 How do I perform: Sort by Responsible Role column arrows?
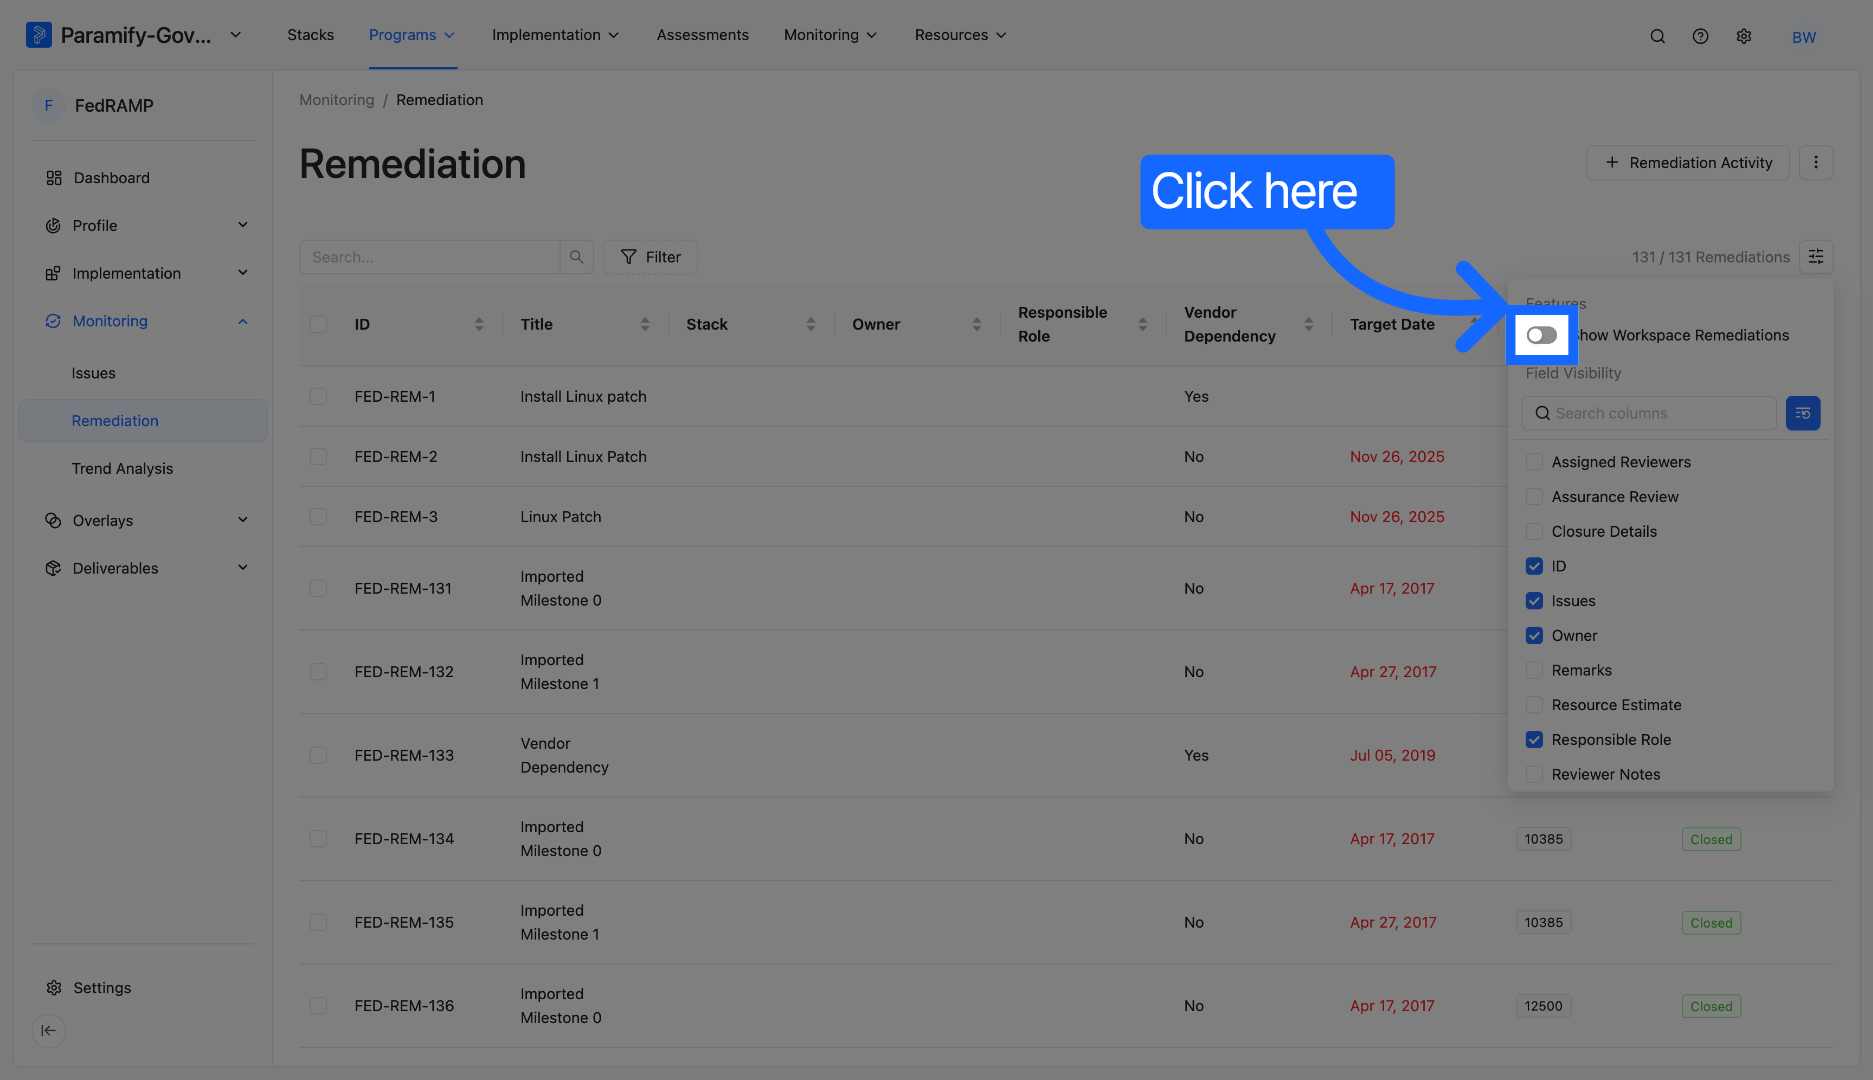pyautogui.click(x=1143, y=324)
